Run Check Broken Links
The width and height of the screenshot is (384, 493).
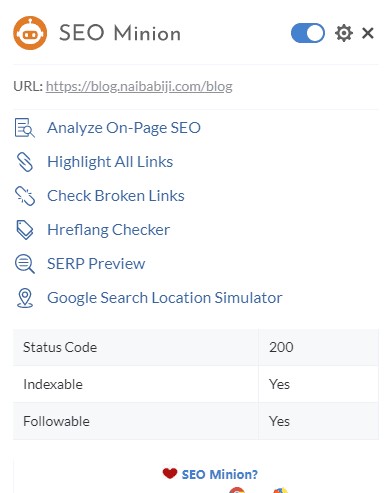(116, 196)
